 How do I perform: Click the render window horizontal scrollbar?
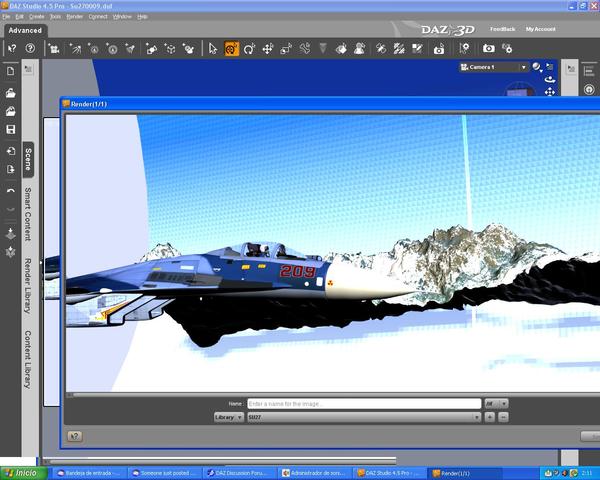[x=333, y=394]
